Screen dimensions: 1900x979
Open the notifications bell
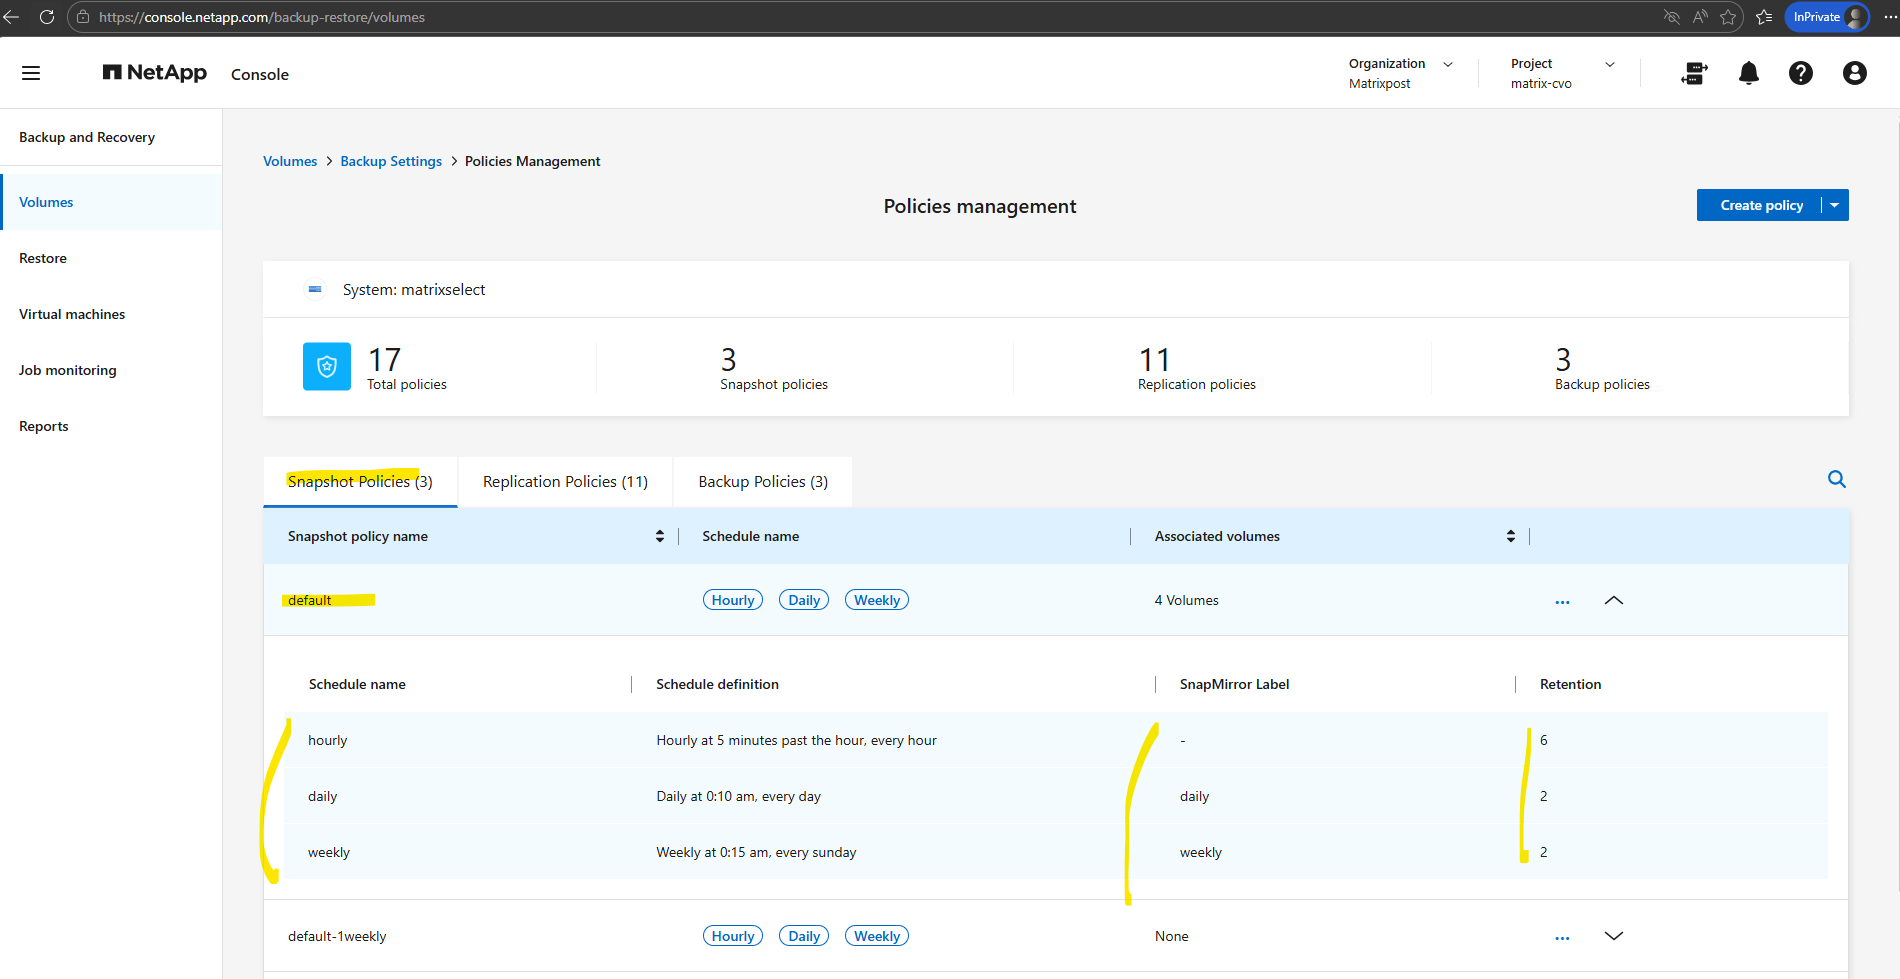(x=1748, y=73)
